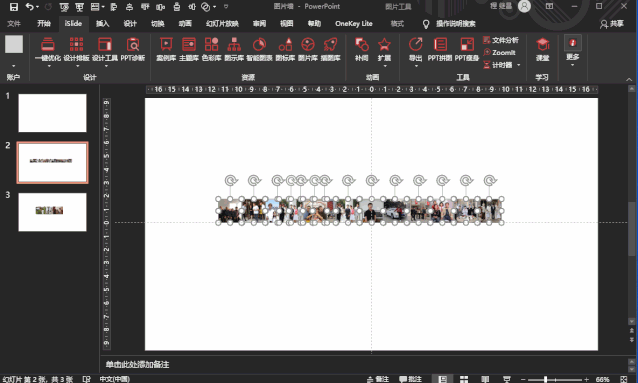Zoom in using the plus button
The width and height of the screenshot is (638, 383).
[x=586, y=379]
